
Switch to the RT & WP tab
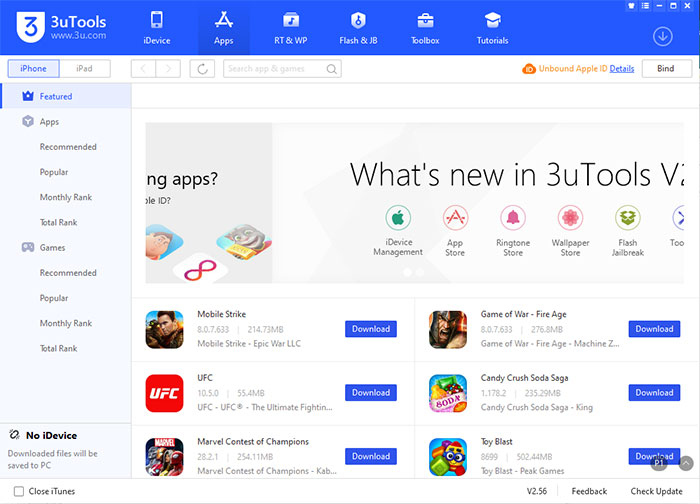(x=291, y=27)
